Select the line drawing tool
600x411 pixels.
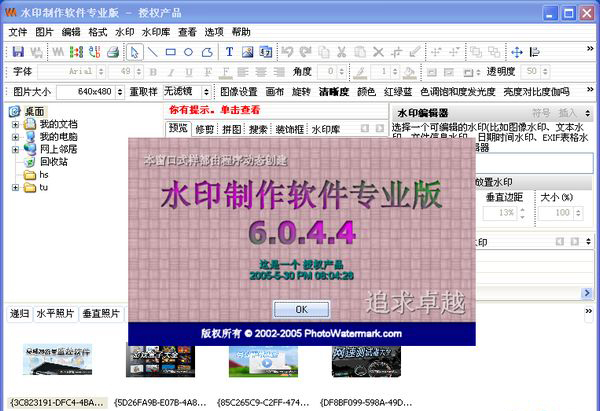[x=153, y=52]
